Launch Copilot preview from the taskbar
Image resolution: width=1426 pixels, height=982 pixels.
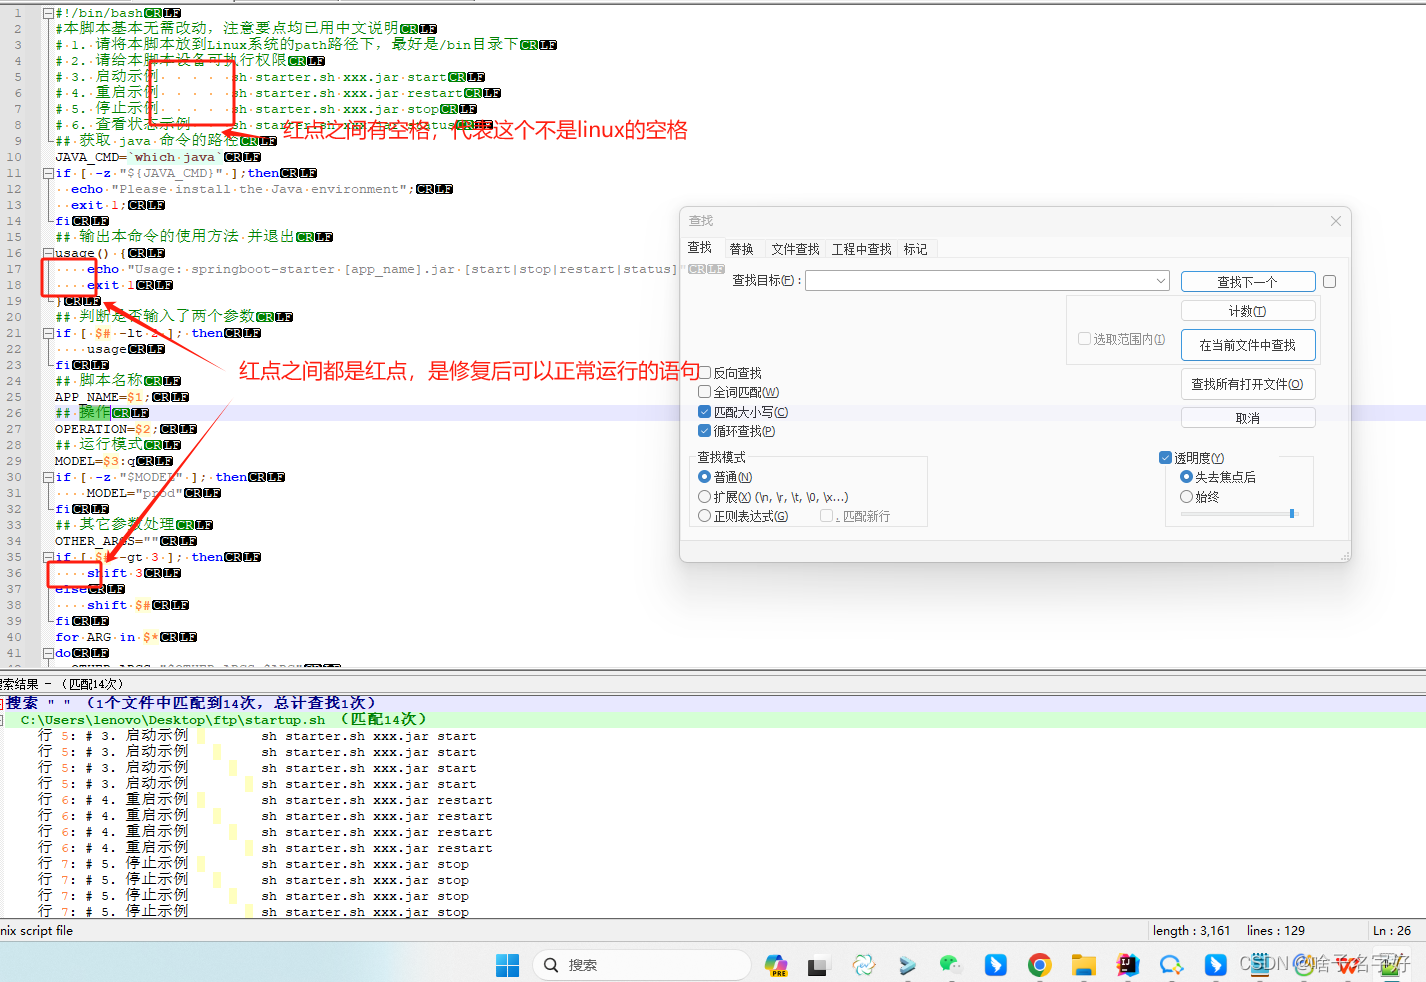pos(776,965)
